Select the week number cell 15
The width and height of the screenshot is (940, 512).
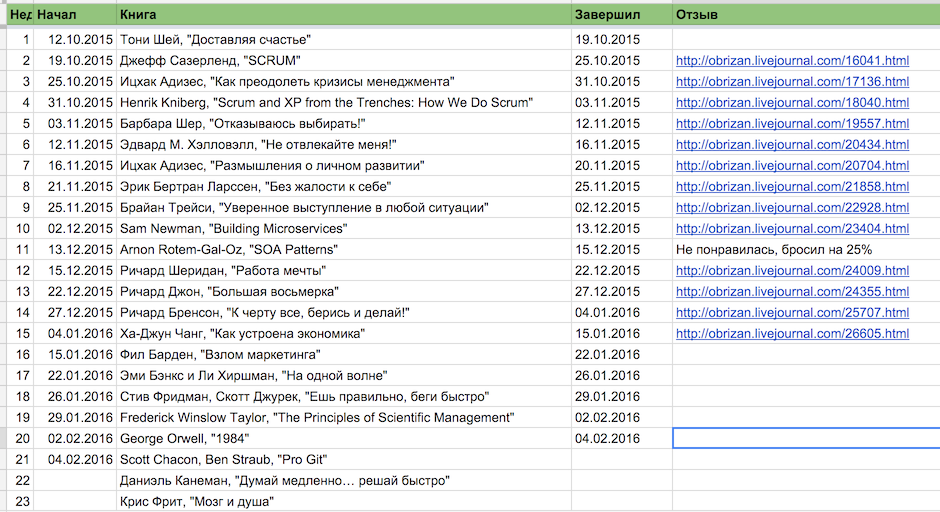pos(20,333)
